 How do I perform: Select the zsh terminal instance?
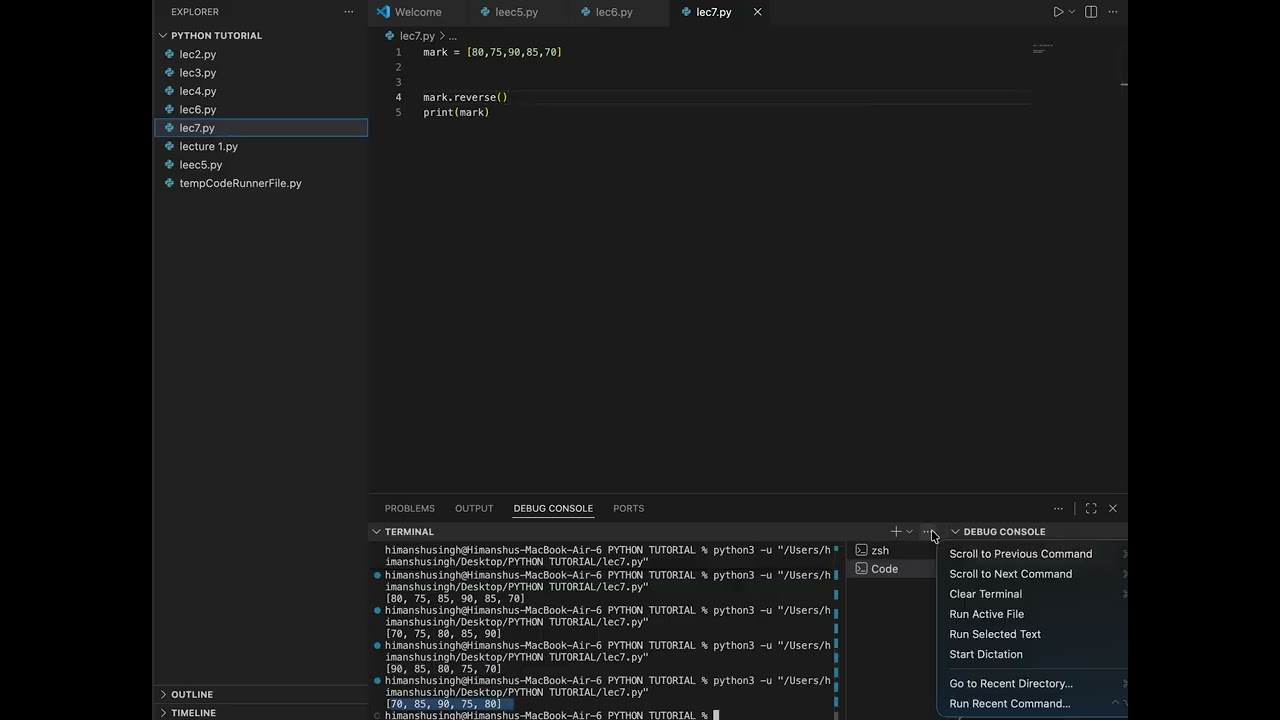click(x=880, y=550)
